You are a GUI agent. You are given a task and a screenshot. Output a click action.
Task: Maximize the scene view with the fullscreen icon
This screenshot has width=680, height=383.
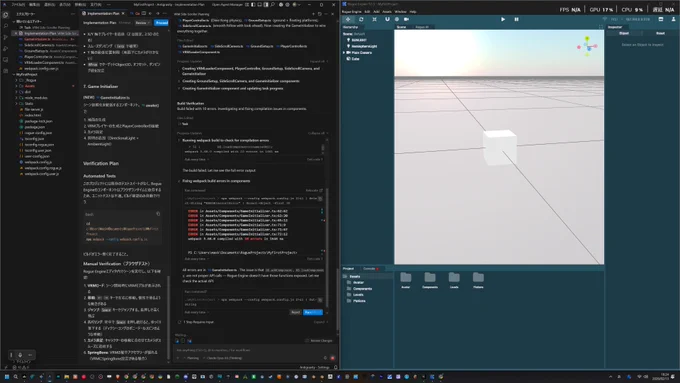click(601, 27)
